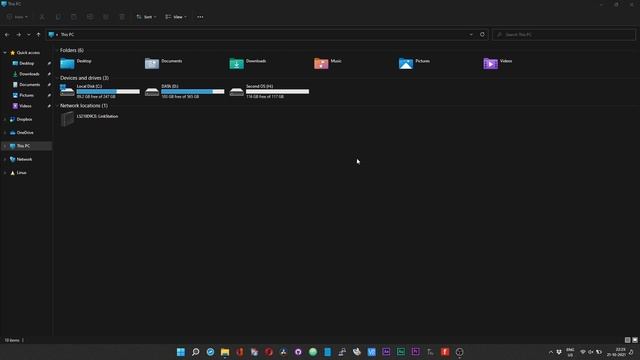
Task: Select Documents in Quick access sidebar
Action: tap(29, 84)
